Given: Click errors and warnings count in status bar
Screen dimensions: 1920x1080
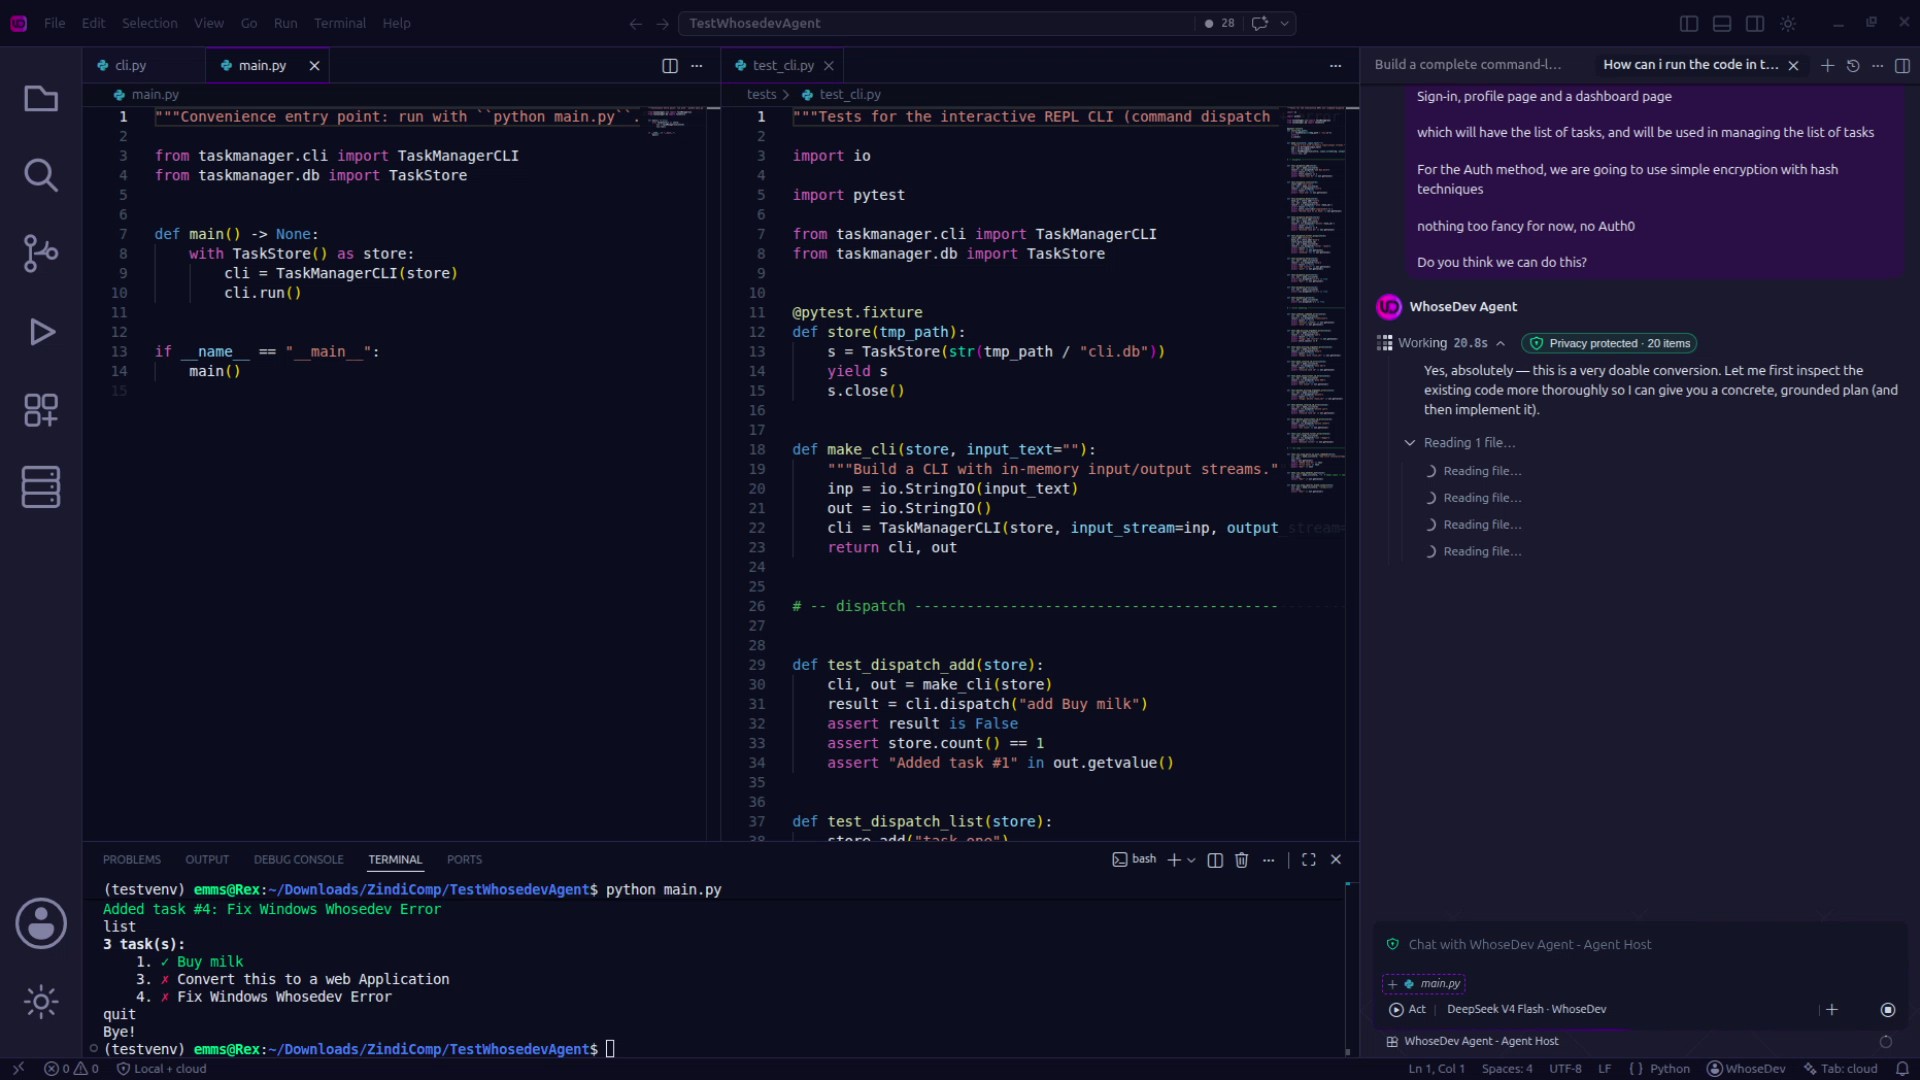Looking at the screenshot, I should pos(72,1069).
